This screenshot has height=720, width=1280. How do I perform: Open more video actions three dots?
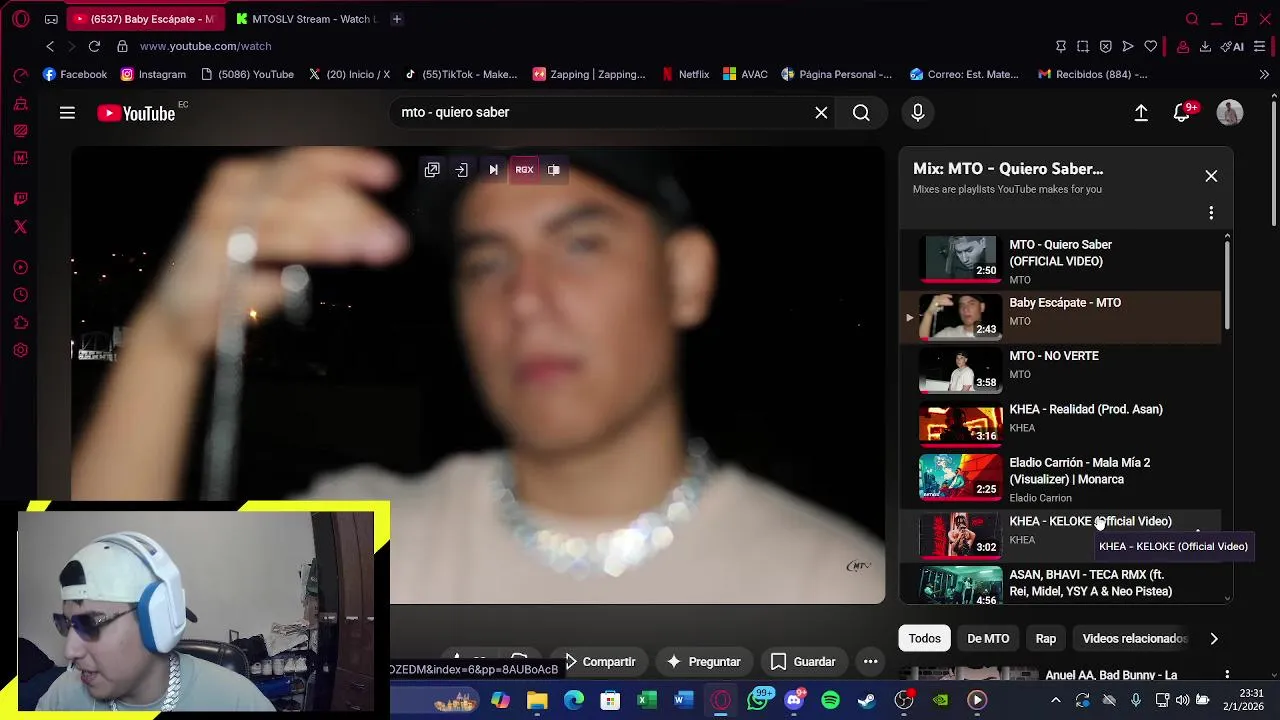[871, 662]
